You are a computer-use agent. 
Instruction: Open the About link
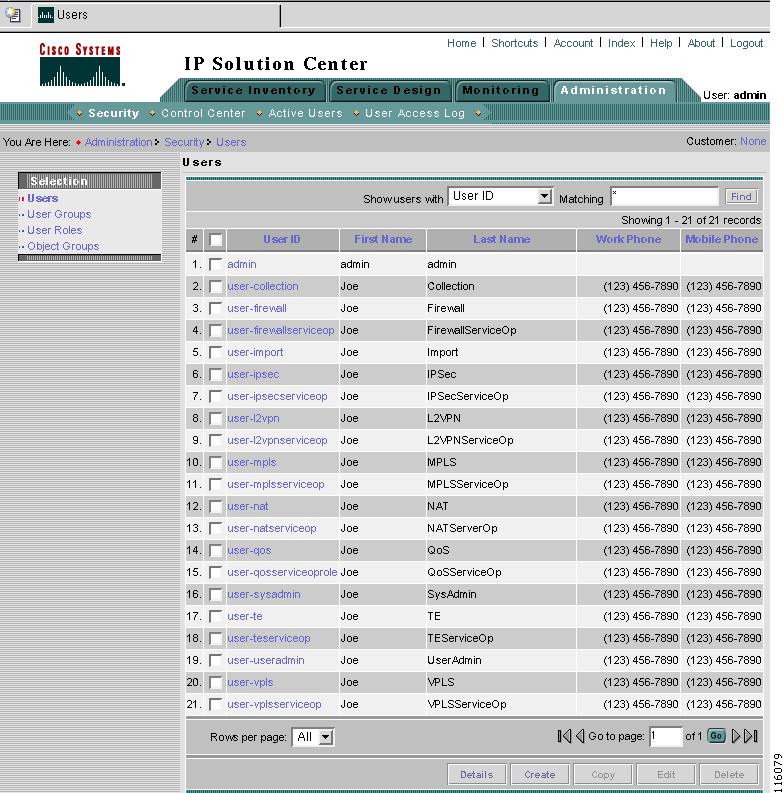[701, 43]
